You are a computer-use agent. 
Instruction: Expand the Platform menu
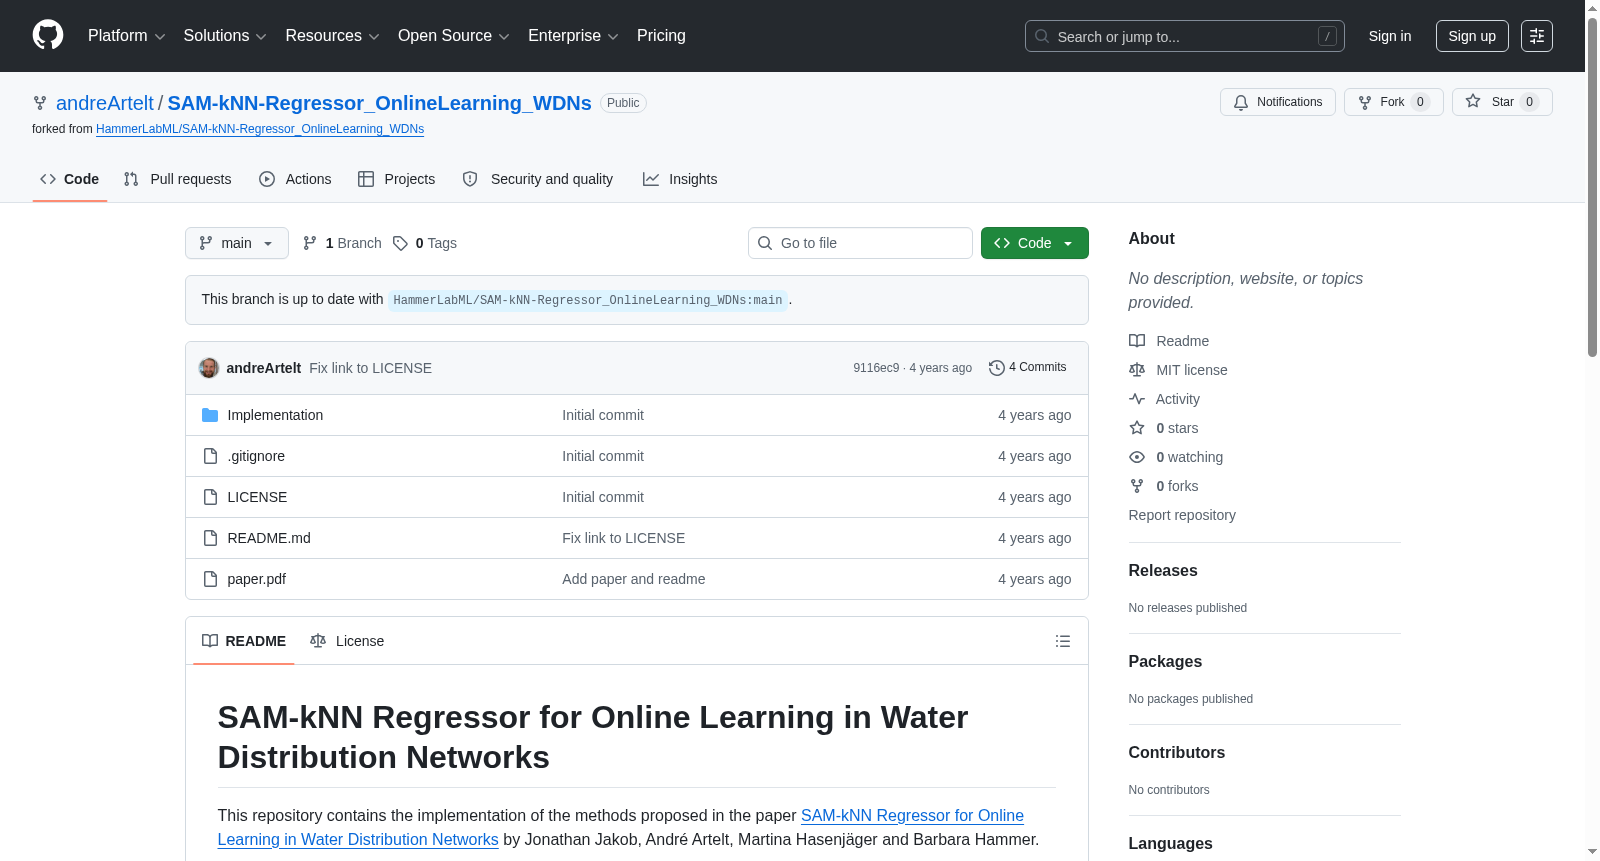pyautogui.click(x=126, y=36)
